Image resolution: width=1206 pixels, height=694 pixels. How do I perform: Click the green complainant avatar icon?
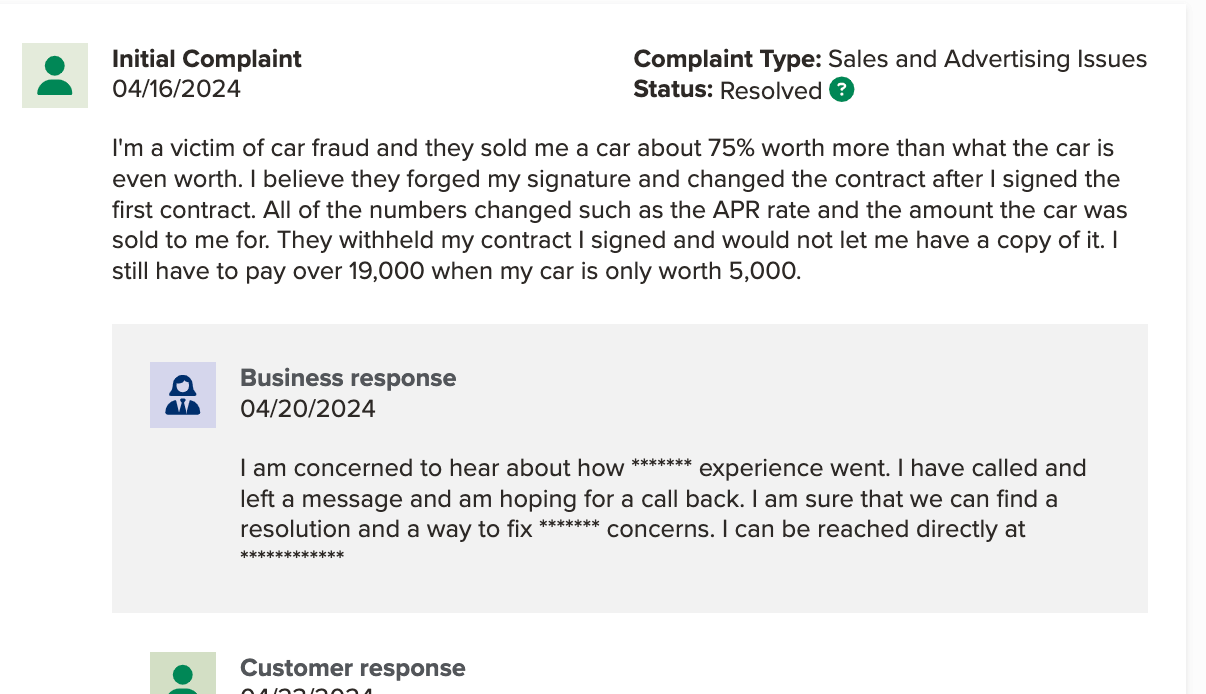(55, 76)
